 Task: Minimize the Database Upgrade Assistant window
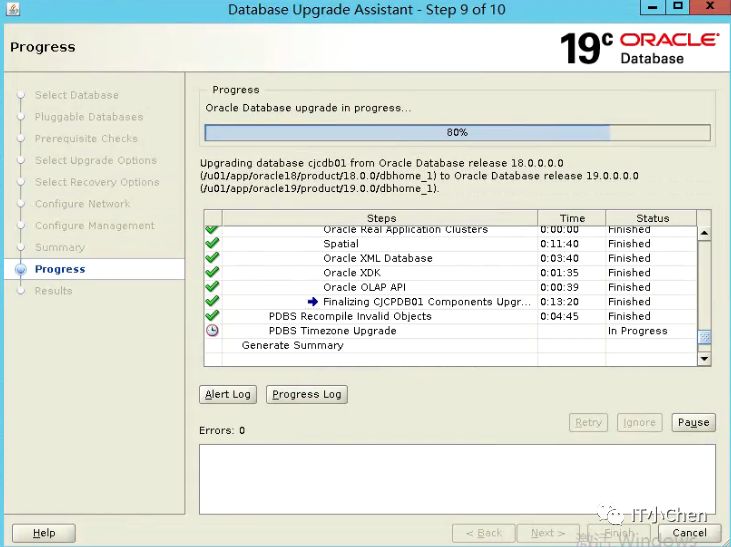click(x=652, y=7)
